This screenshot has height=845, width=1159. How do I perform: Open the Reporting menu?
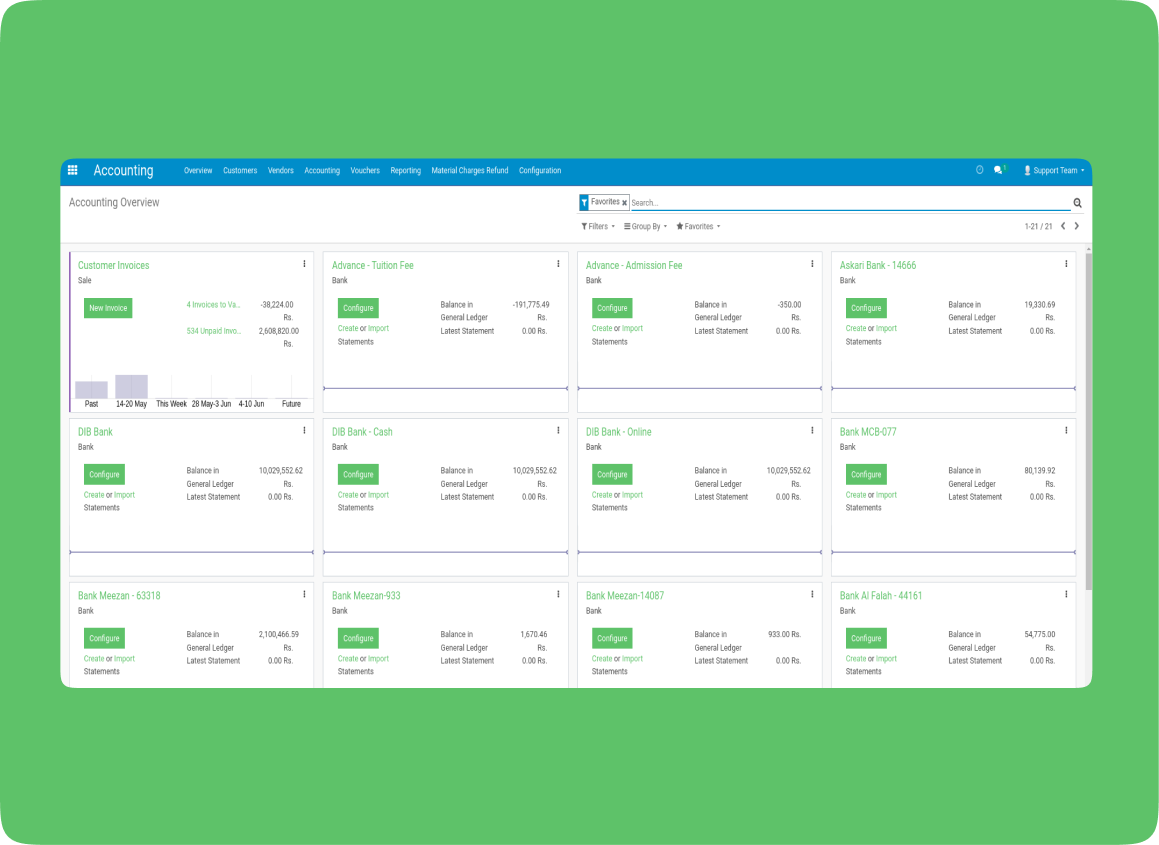pos(405,171)
